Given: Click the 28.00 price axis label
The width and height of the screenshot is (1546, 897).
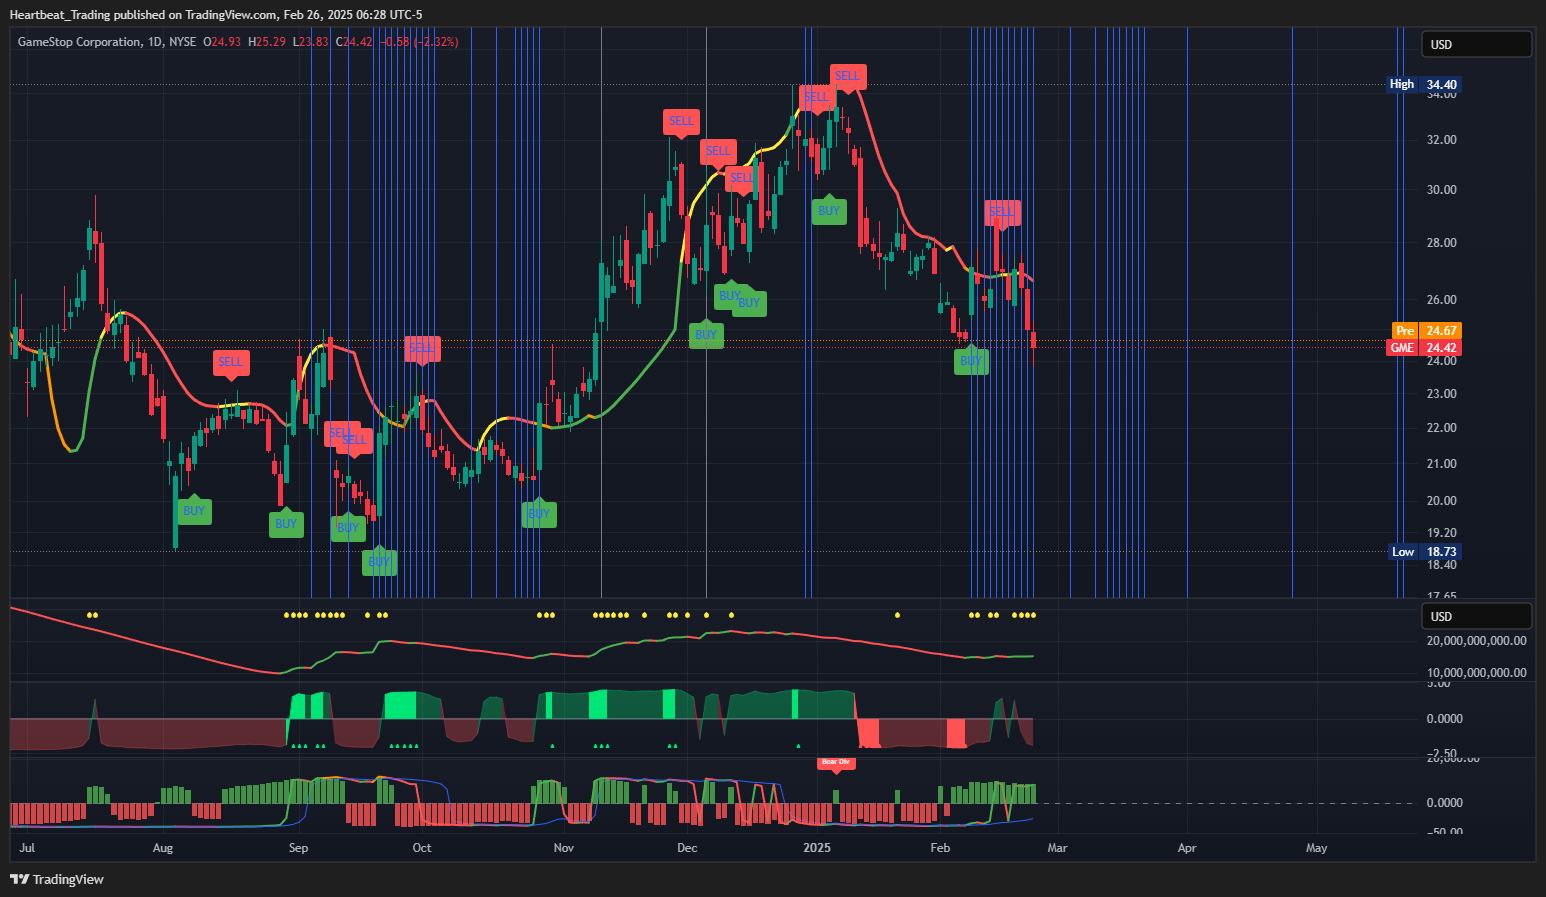Looking at the screenshot, I should coord(1442,243).
